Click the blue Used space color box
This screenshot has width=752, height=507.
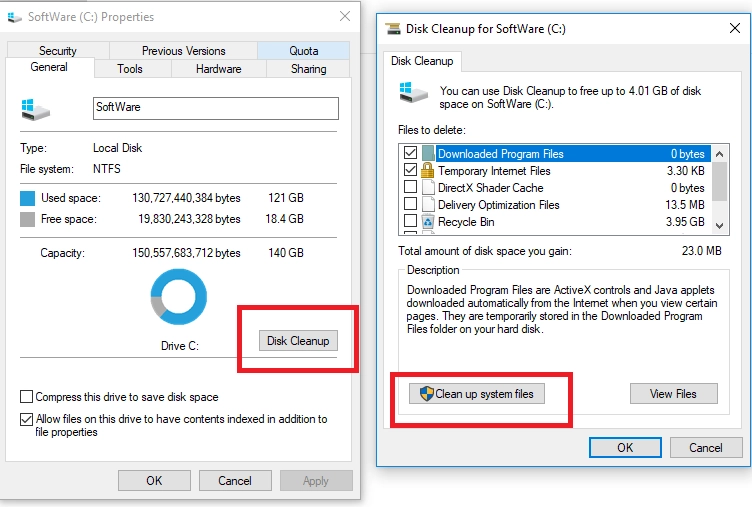click(x=27, y=198)
